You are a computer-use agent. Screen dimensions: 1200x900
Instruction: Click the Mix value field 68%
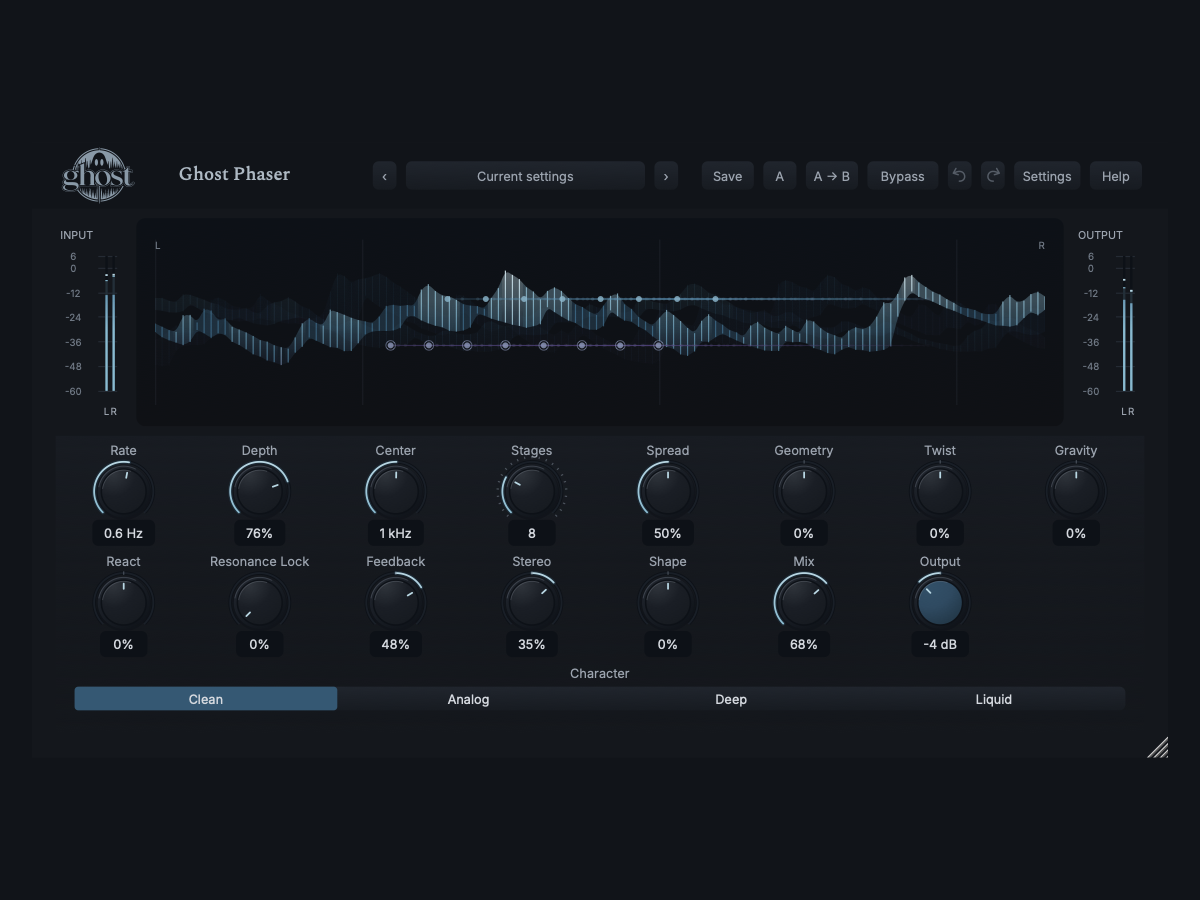coord(803,644)
